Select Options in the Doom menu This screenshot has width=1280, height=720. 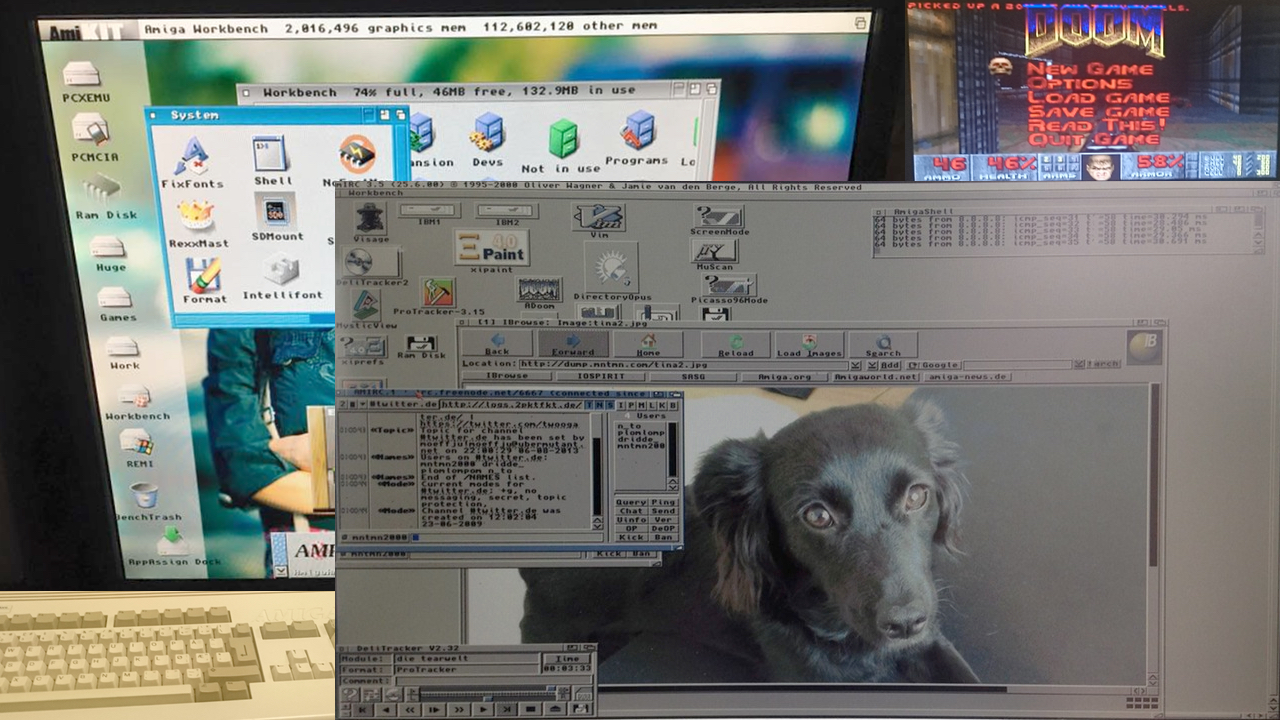1080,84
